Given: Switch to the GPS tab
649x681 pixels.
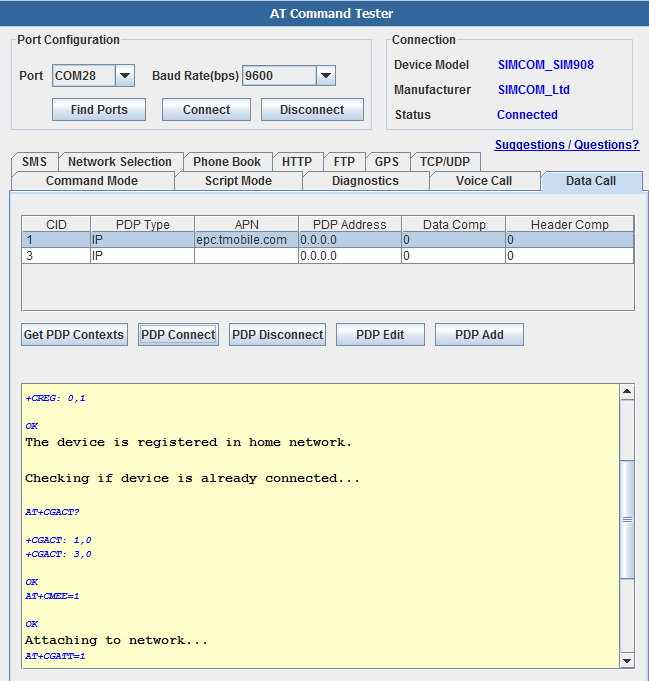Looking at the screenshot, I should (387, 162).
